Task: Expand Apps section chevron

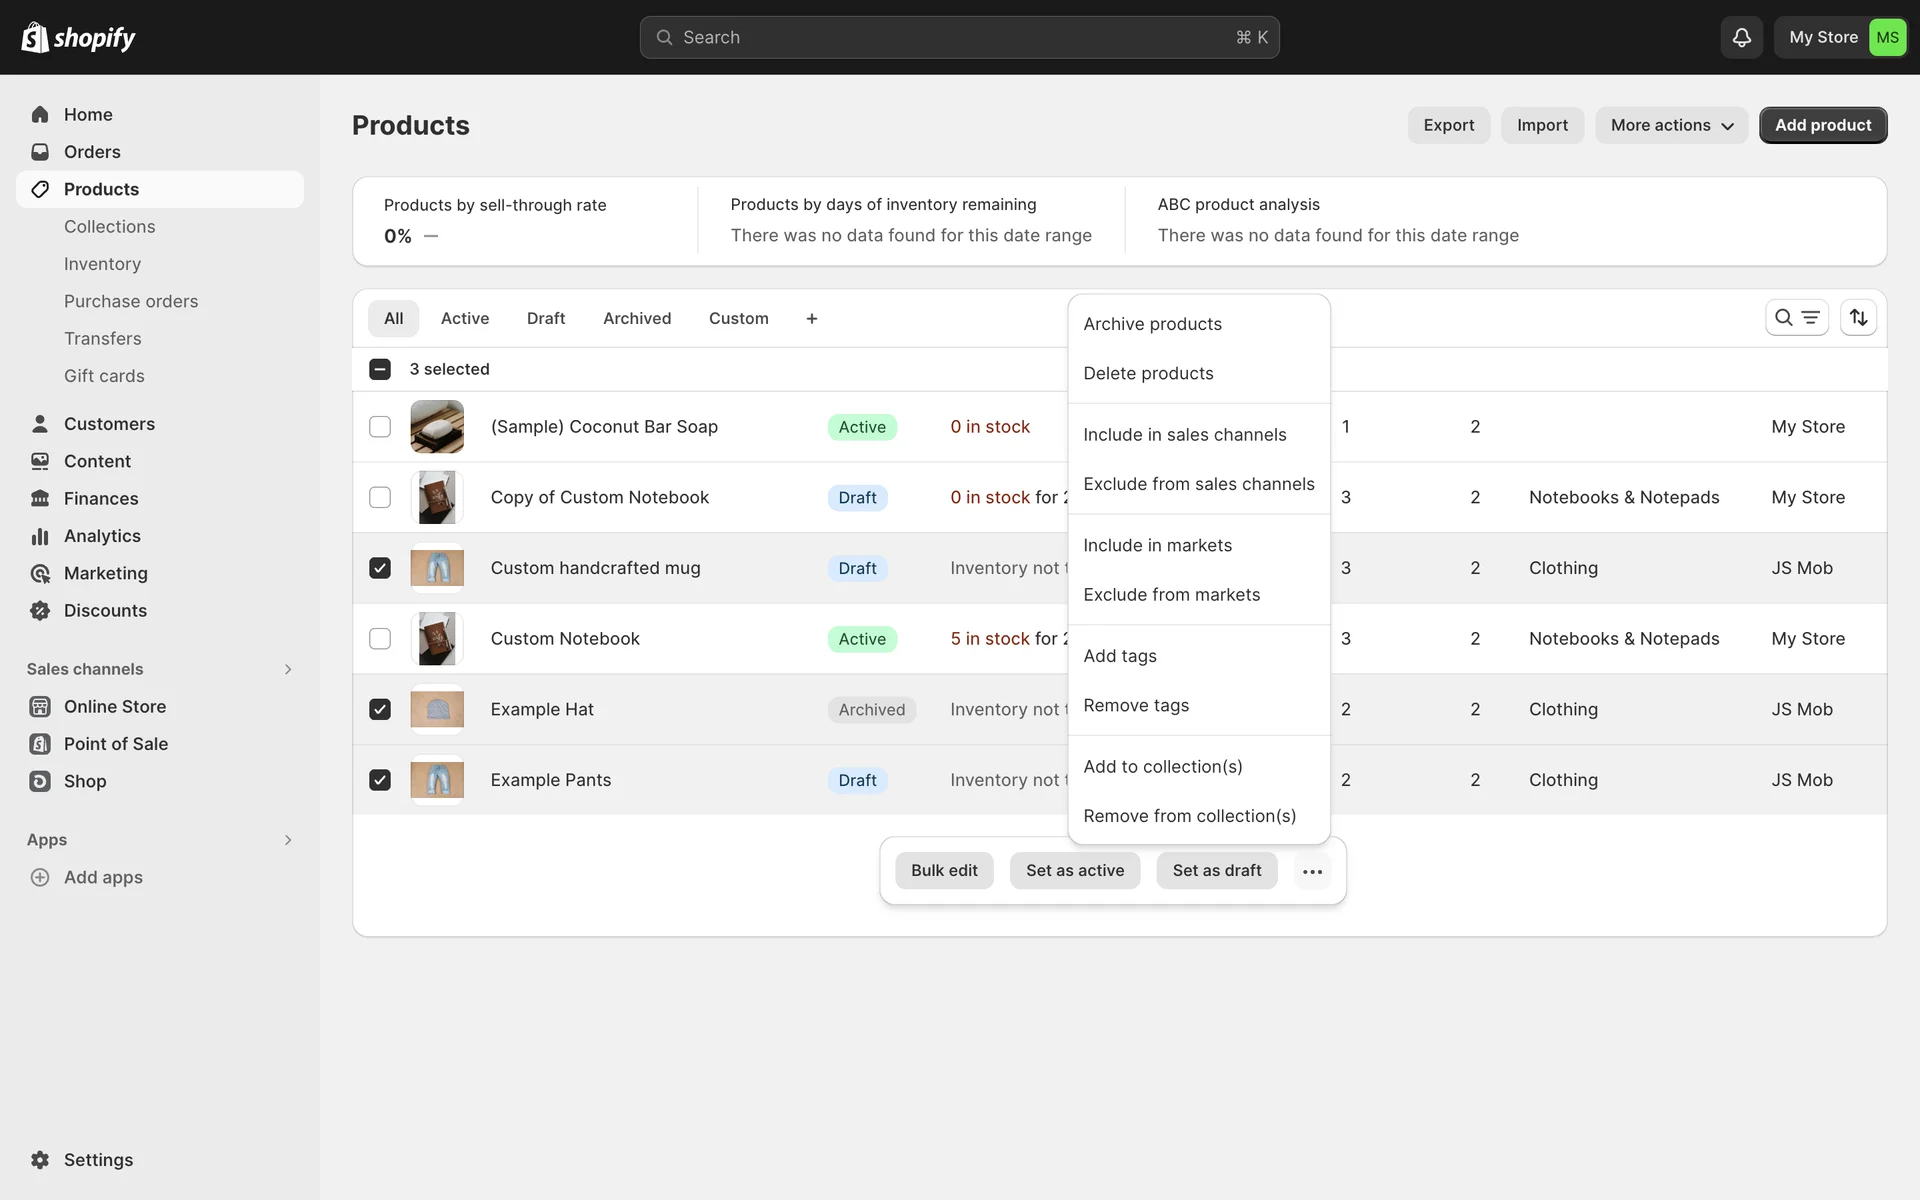Action: [288, 840]
